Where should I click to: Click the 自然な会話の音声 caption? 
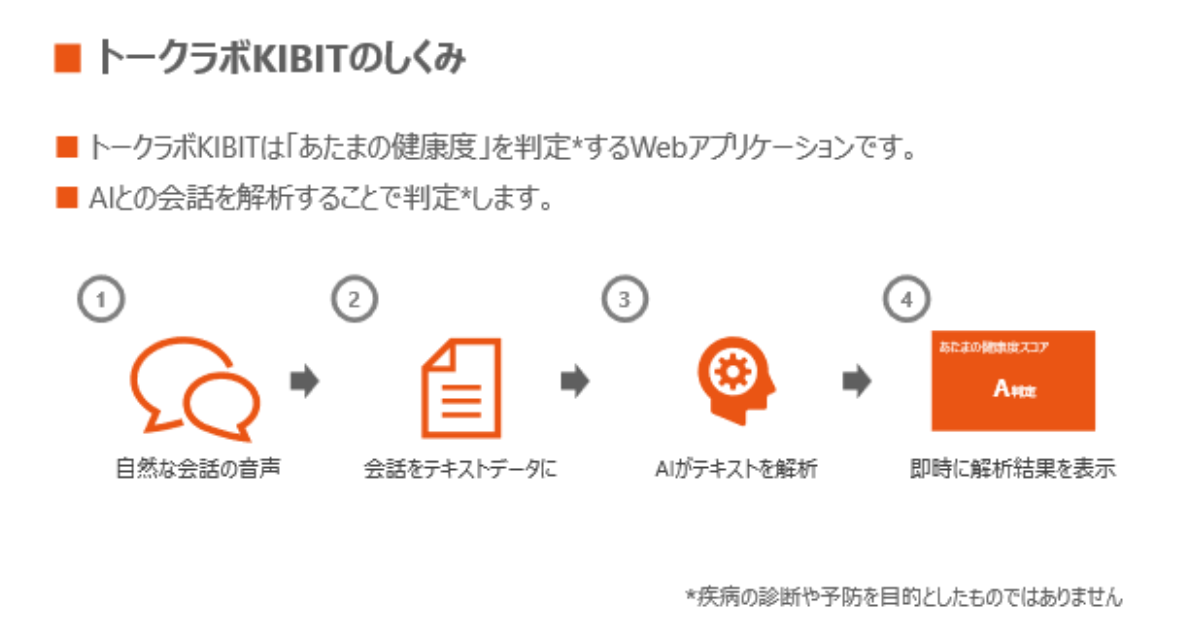point(197,468)
